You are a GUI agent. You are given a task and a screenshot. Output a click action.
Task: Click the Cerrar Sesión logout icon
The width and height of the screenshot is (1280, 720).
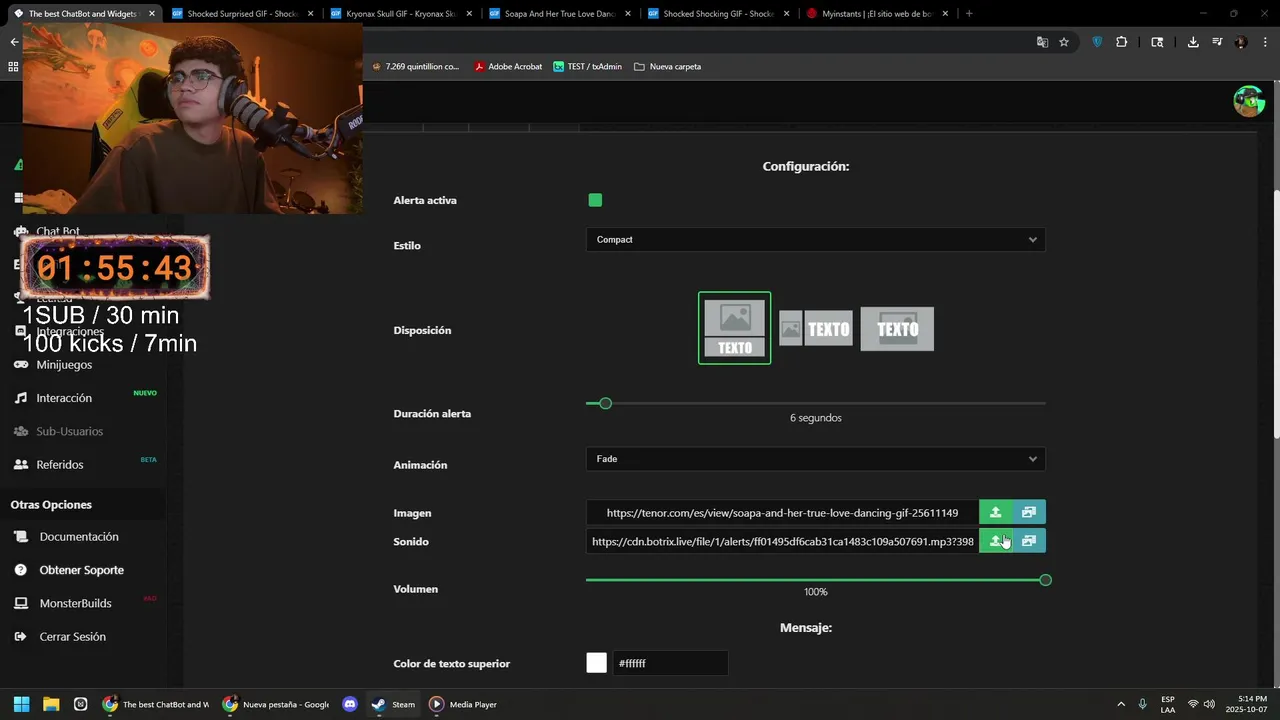click(21, 637)
